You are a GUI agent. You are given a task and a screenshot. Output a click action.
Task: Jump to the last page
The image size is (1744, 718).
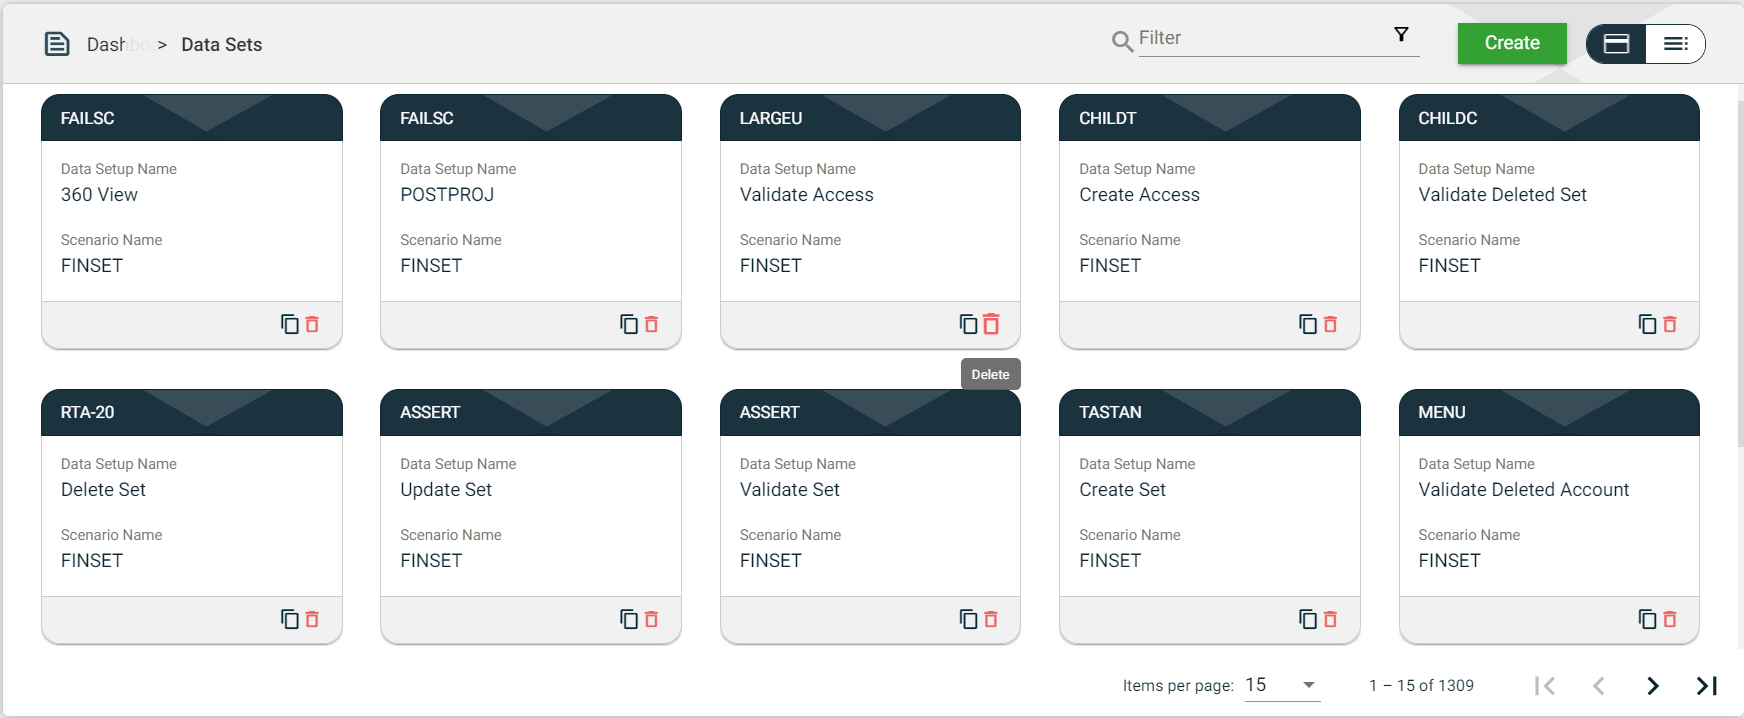(1706, 685)
